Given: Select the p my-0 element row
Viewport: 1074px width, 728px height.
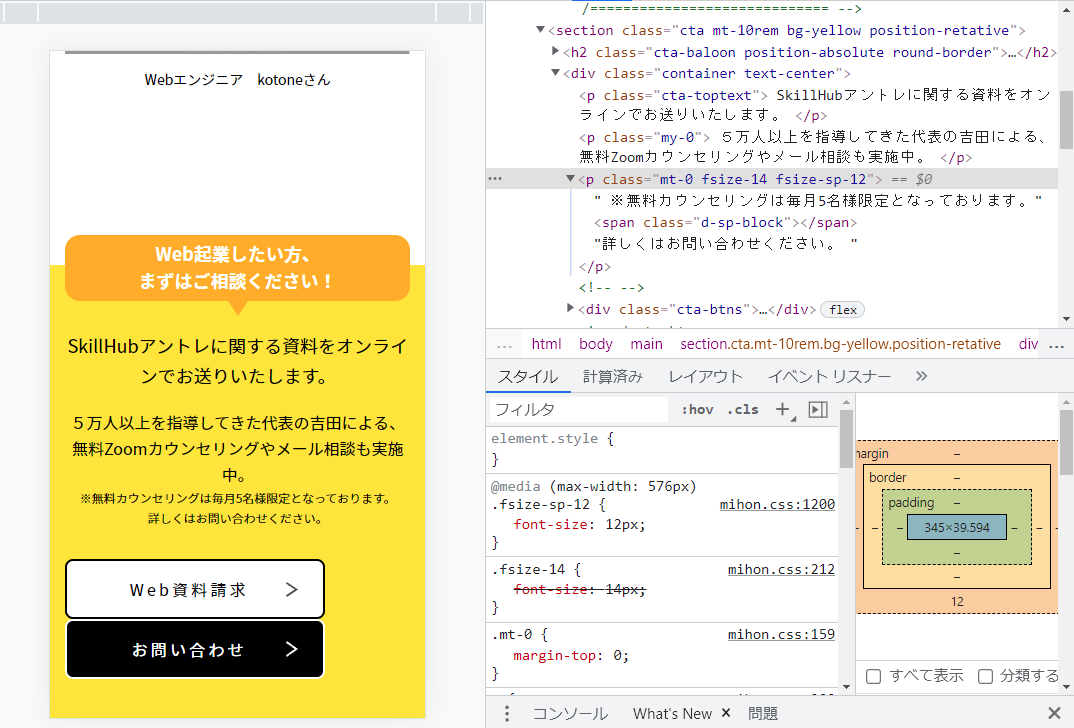Looking at the screenshot, I should point(814,147).
